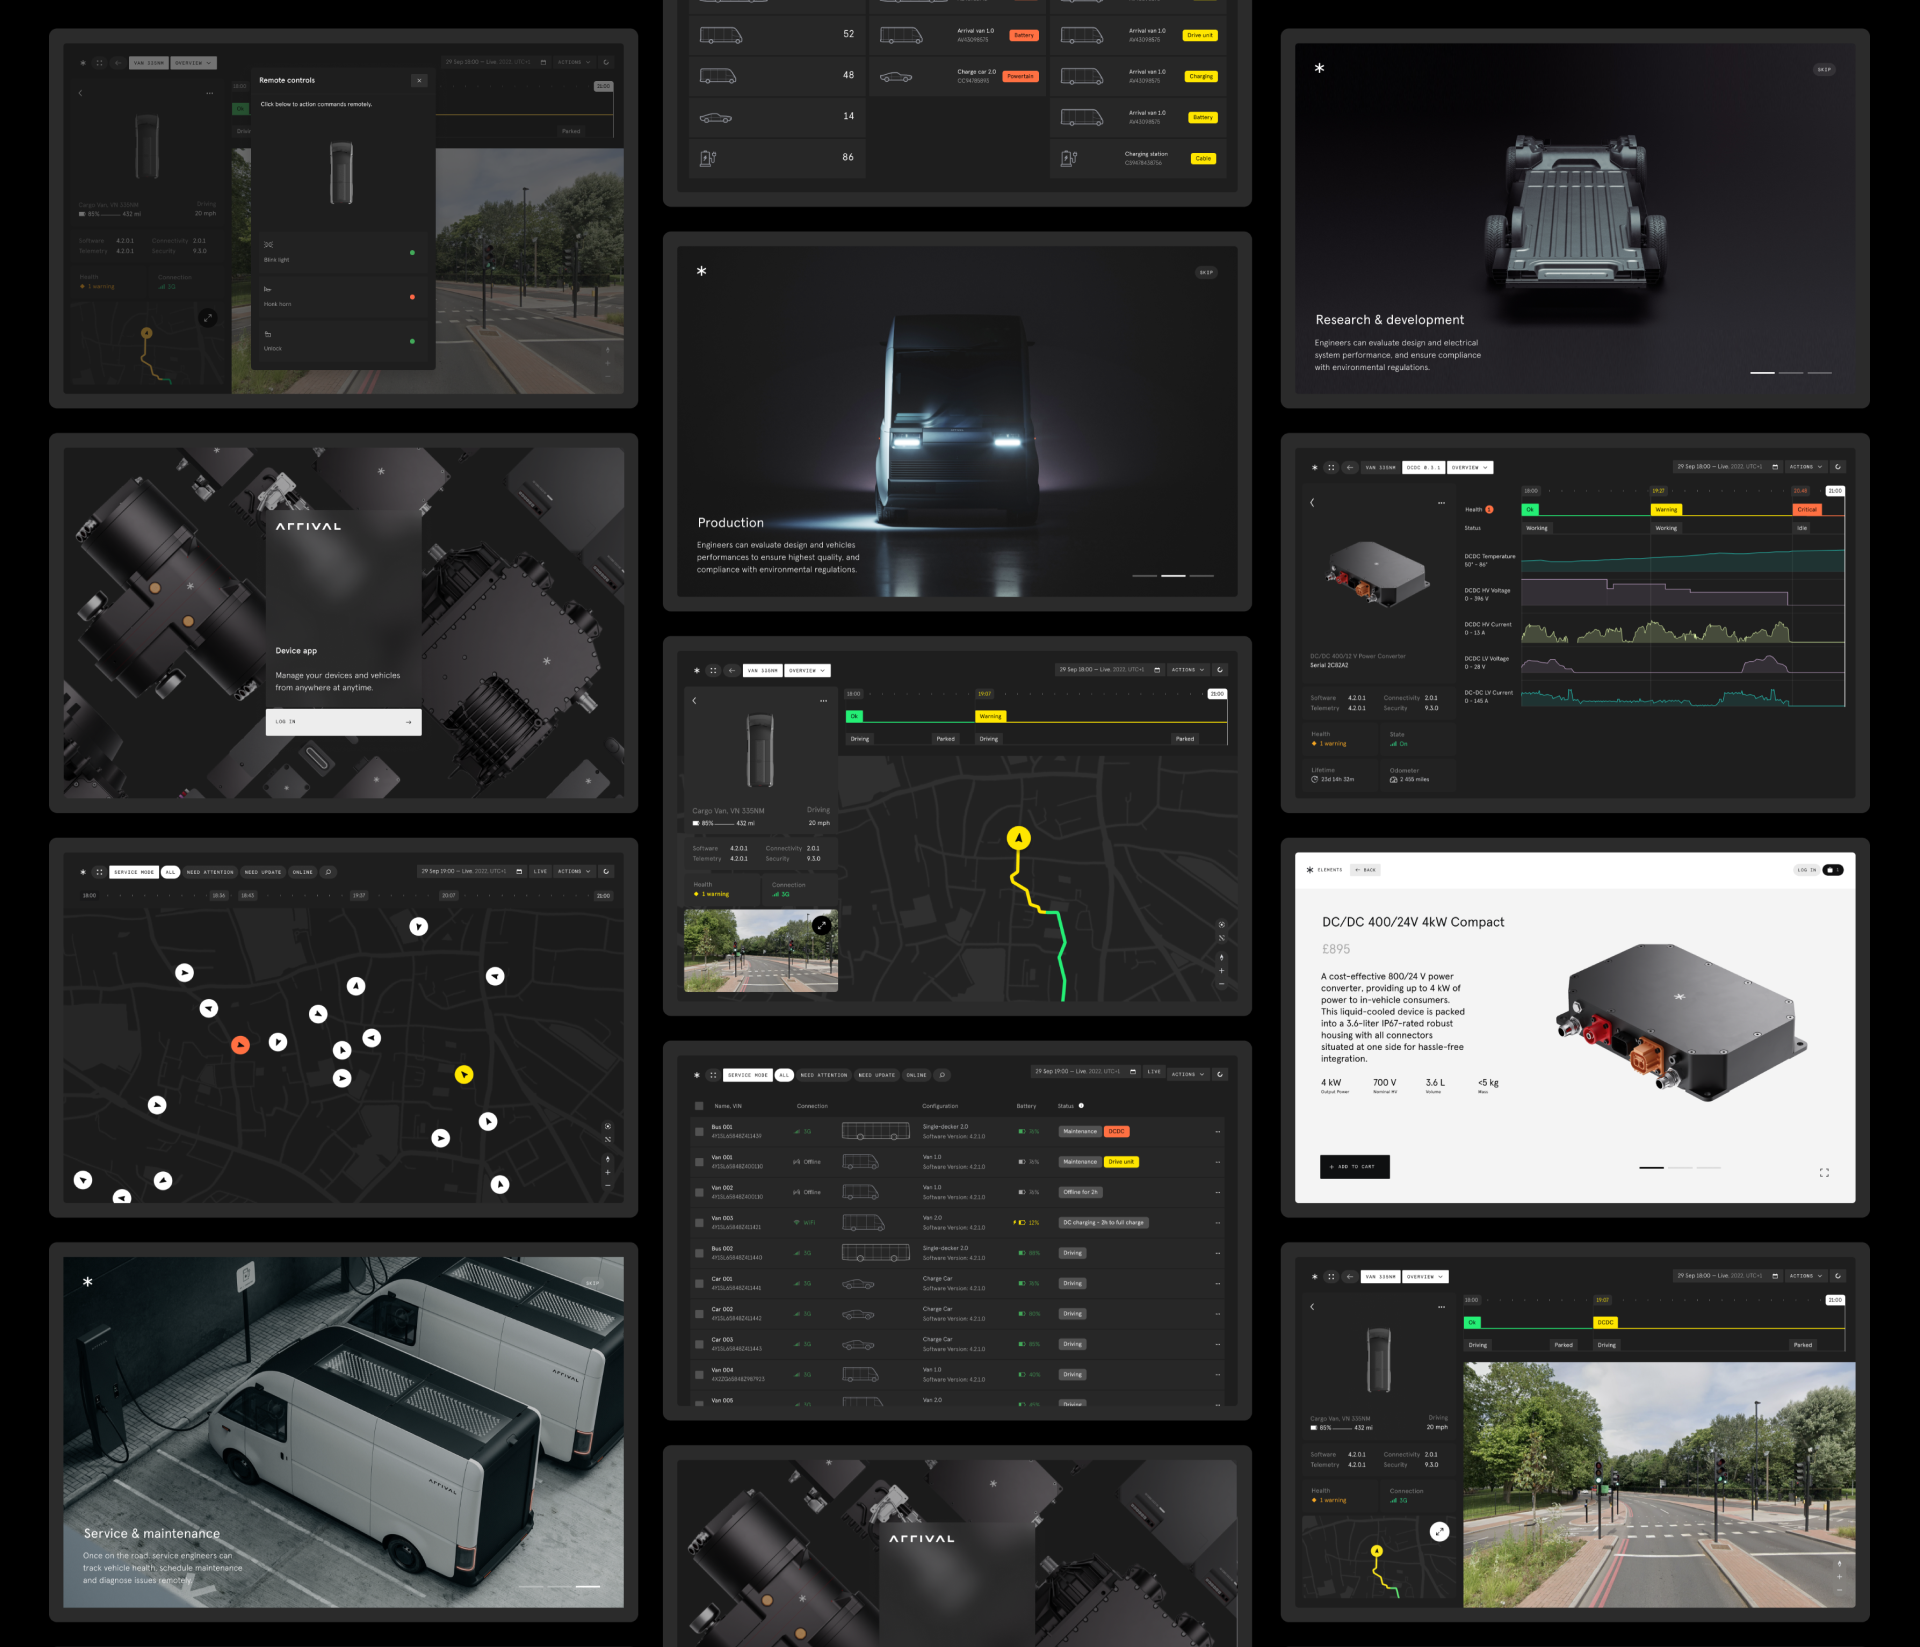The height and width of the screenshot is (1647, 1920).
Task: Click the yellow vehicle marker on fleet map
Action: (x=464, y=1075)
